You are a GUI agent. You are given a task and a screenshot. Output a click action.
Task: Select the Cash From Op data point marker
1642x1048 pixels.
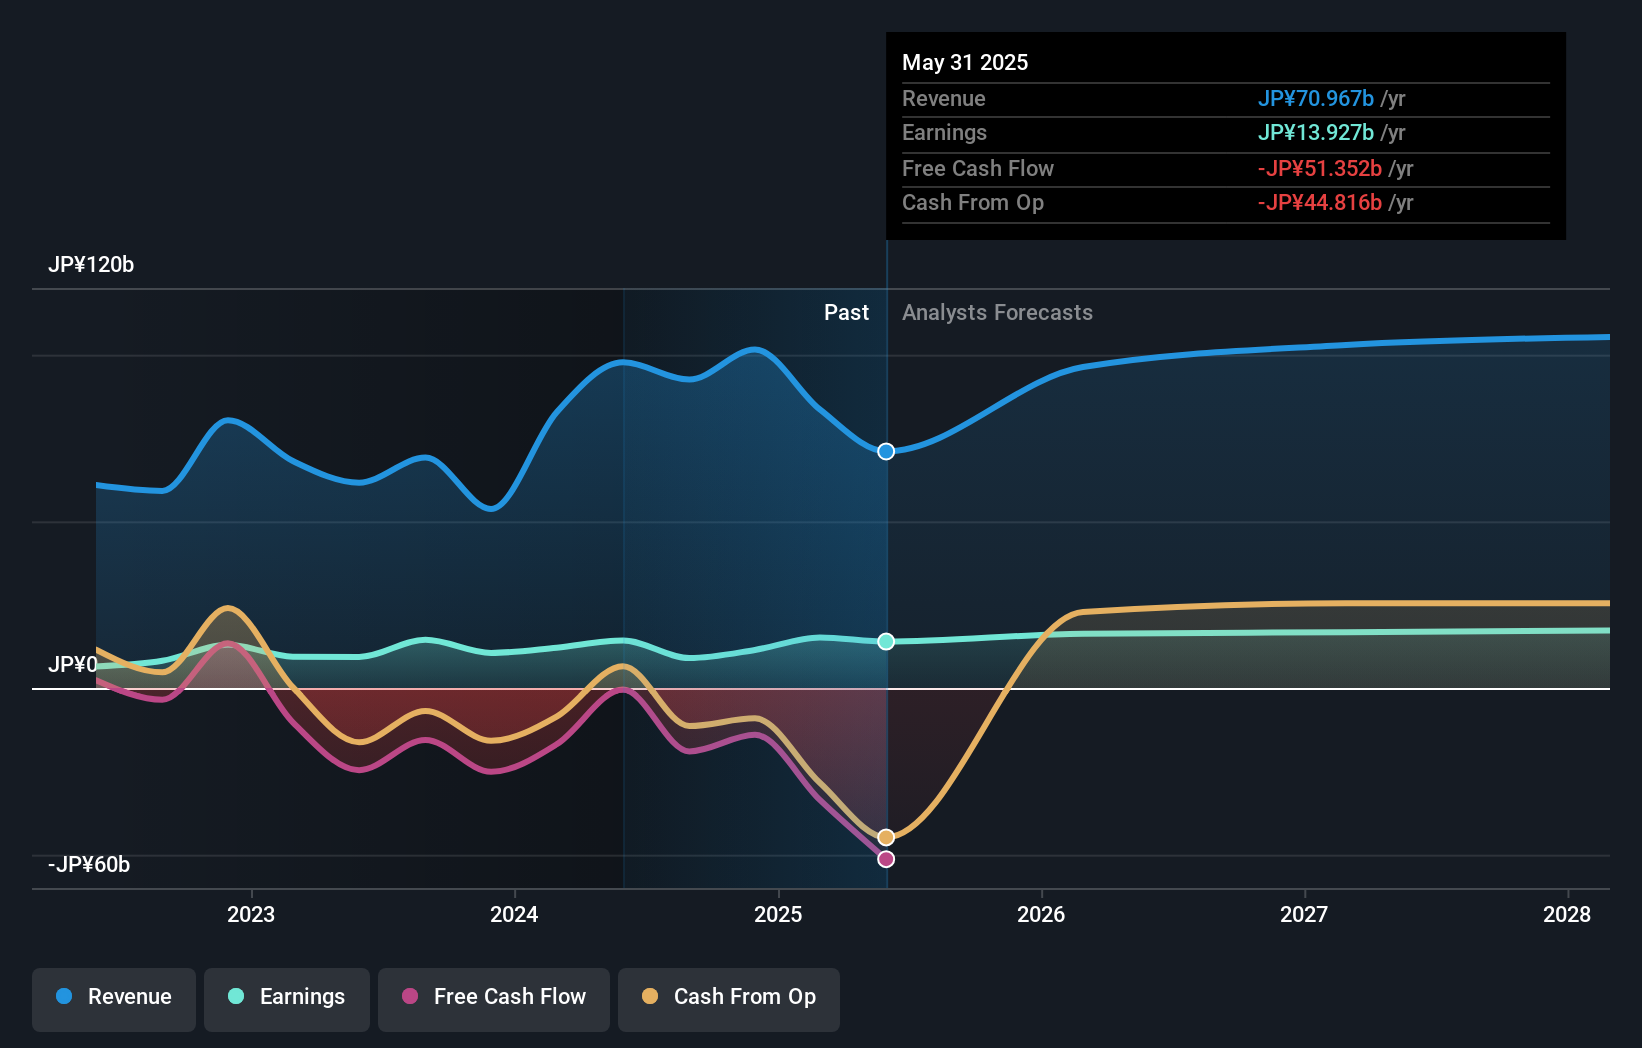[886, 837]
